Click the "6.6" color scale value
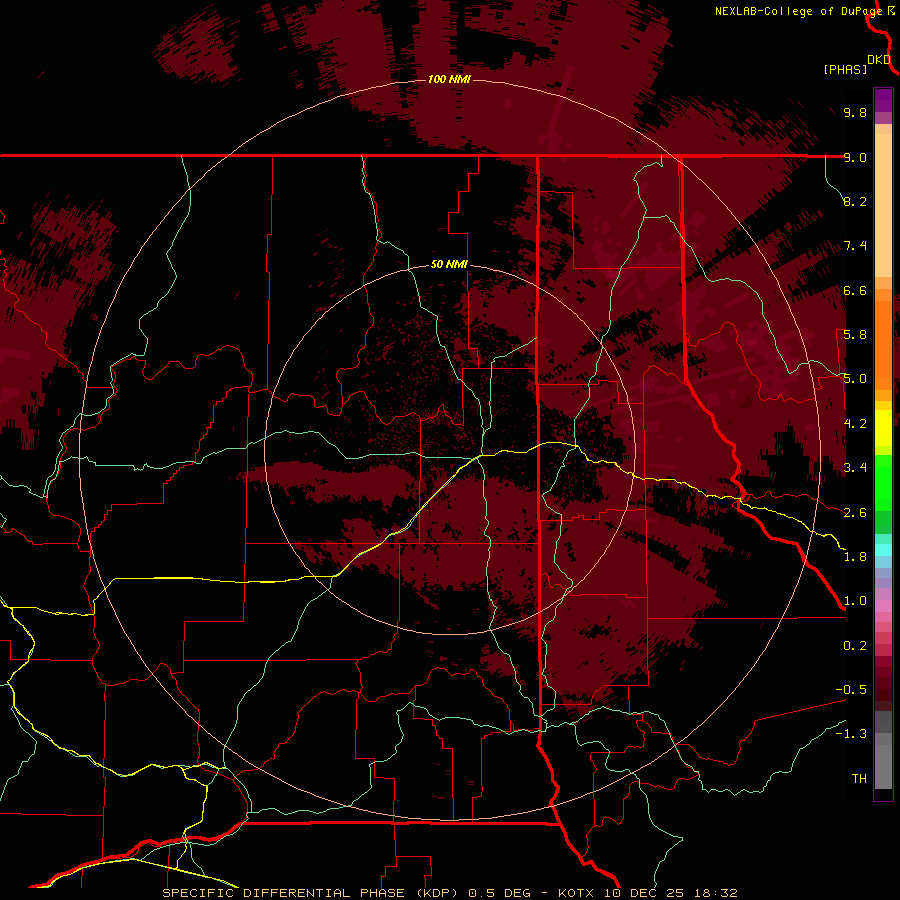 click(x=855, y=290)
